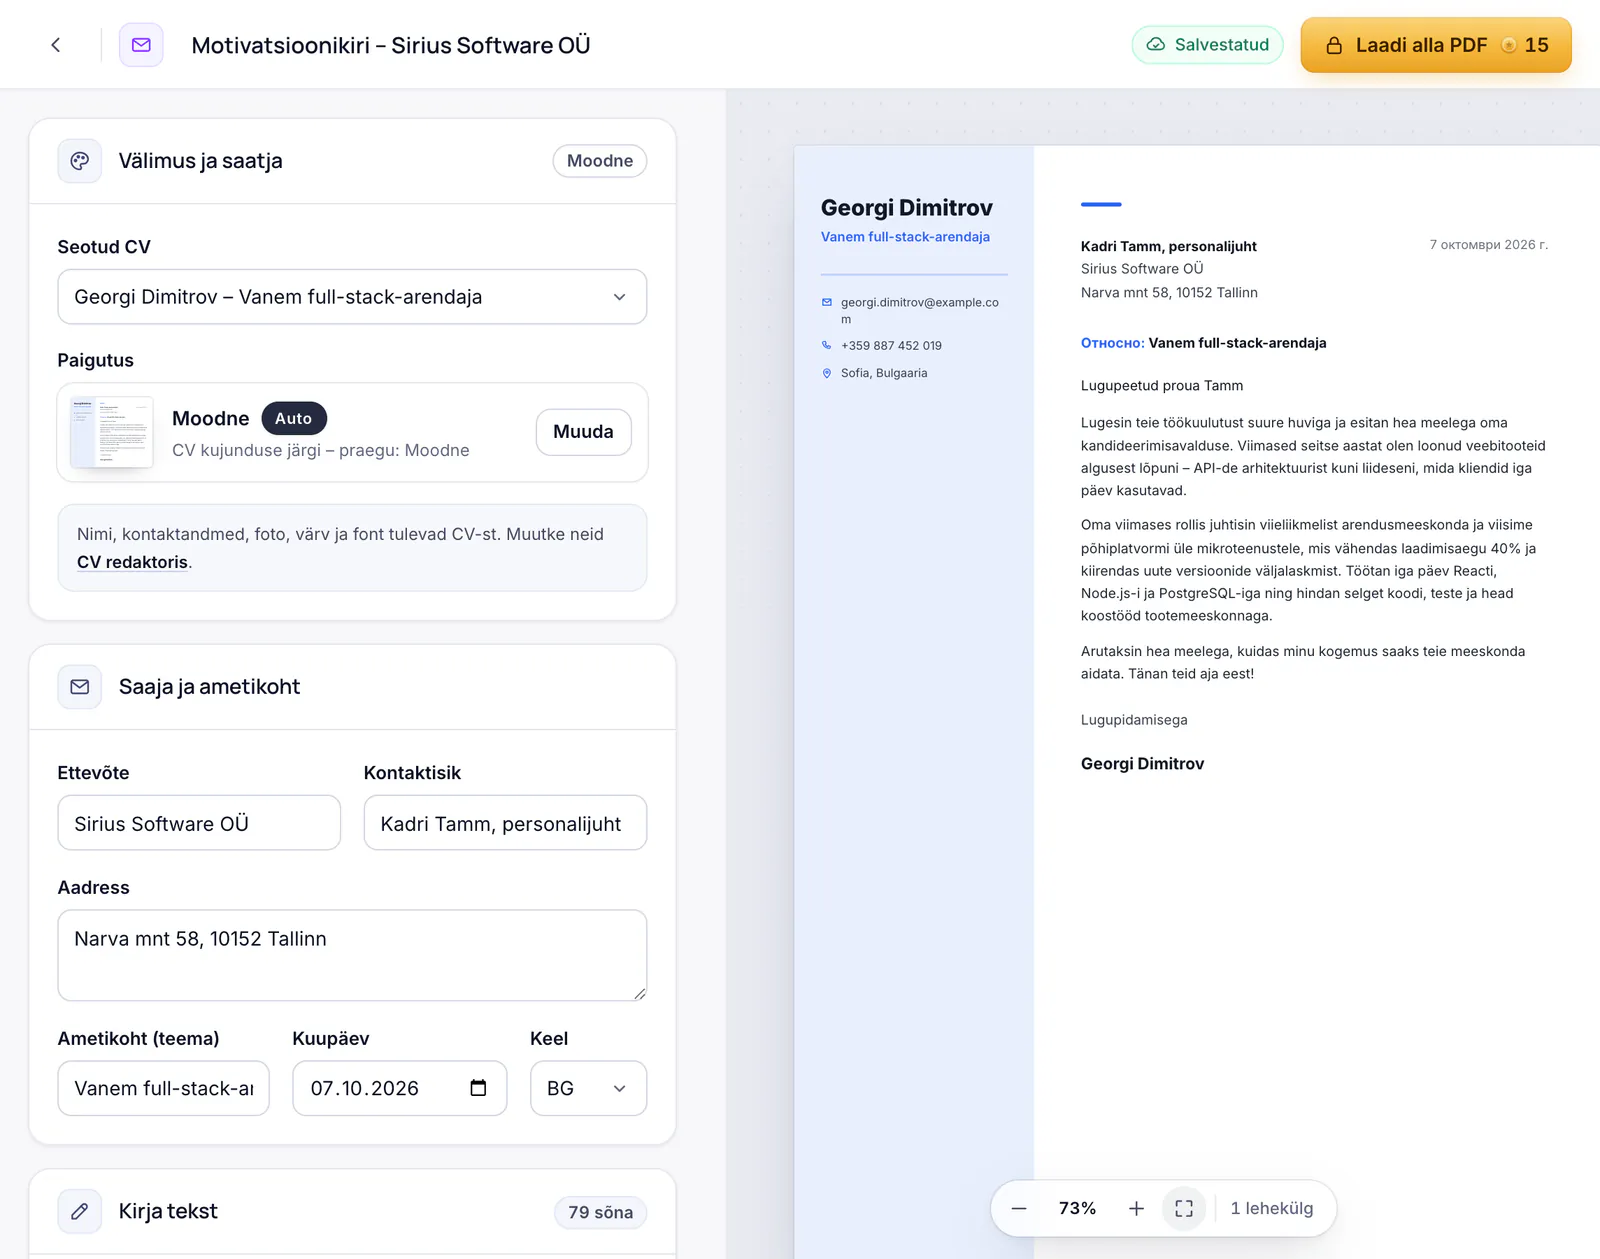Click the 'Относно' subject line in the letter
This screenshot has height=1259, width=1600.
pos(1204,343)
